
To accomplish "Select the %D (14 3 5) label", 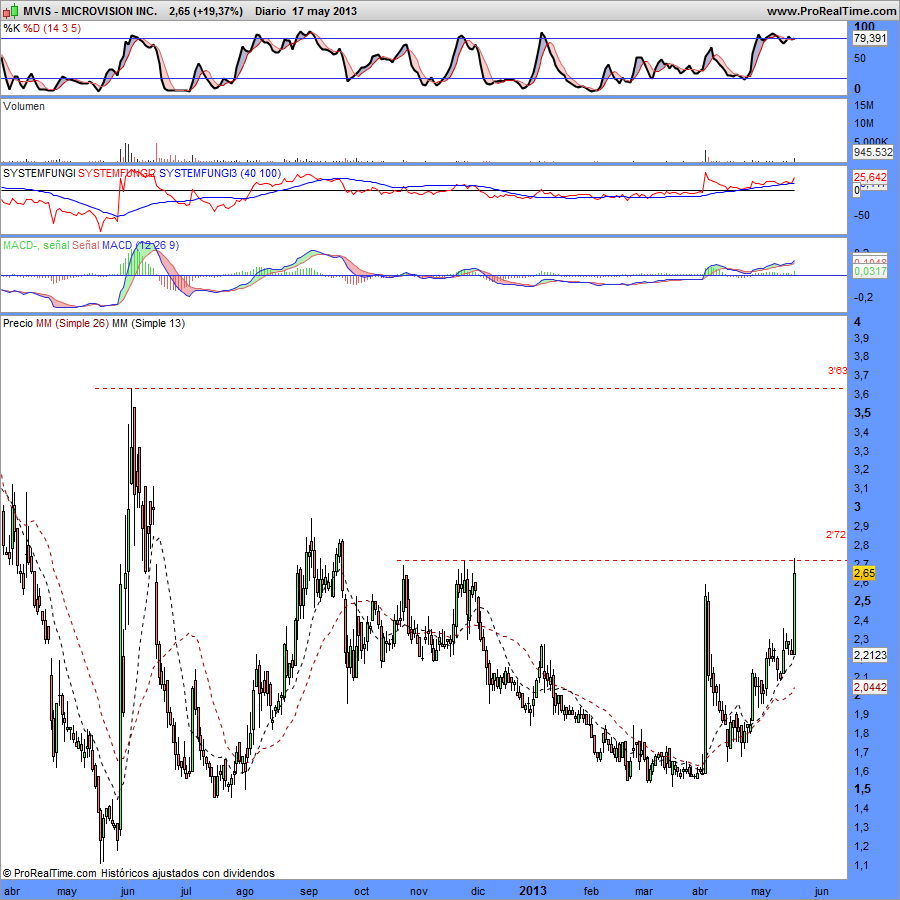I will click(x=52, y=28).
